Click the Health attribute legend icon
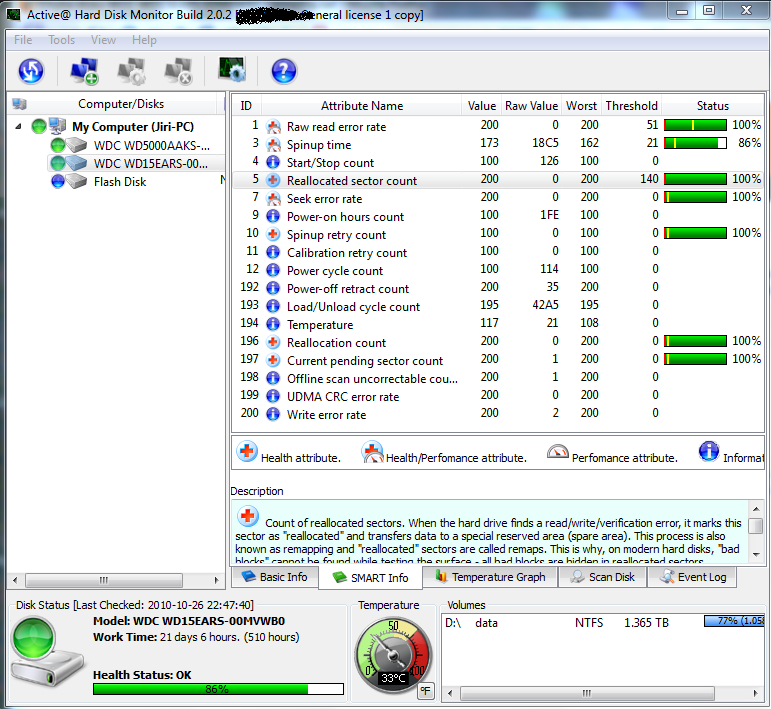 (x=247, y=451)
